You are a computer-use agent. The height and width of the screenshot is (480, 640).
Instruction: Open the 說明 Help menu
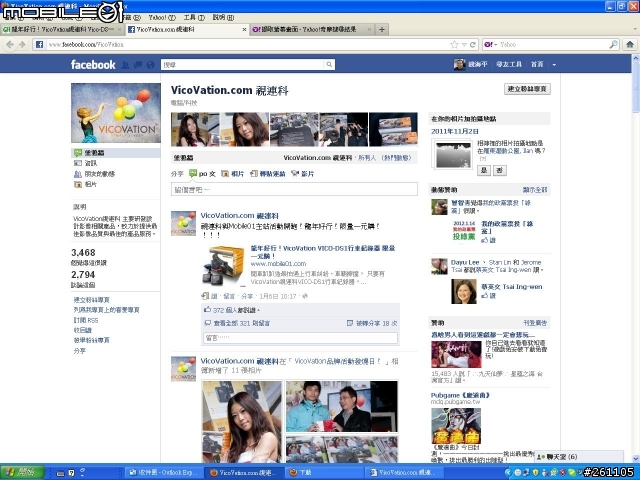pyautogui.click(x=223, y=18)
